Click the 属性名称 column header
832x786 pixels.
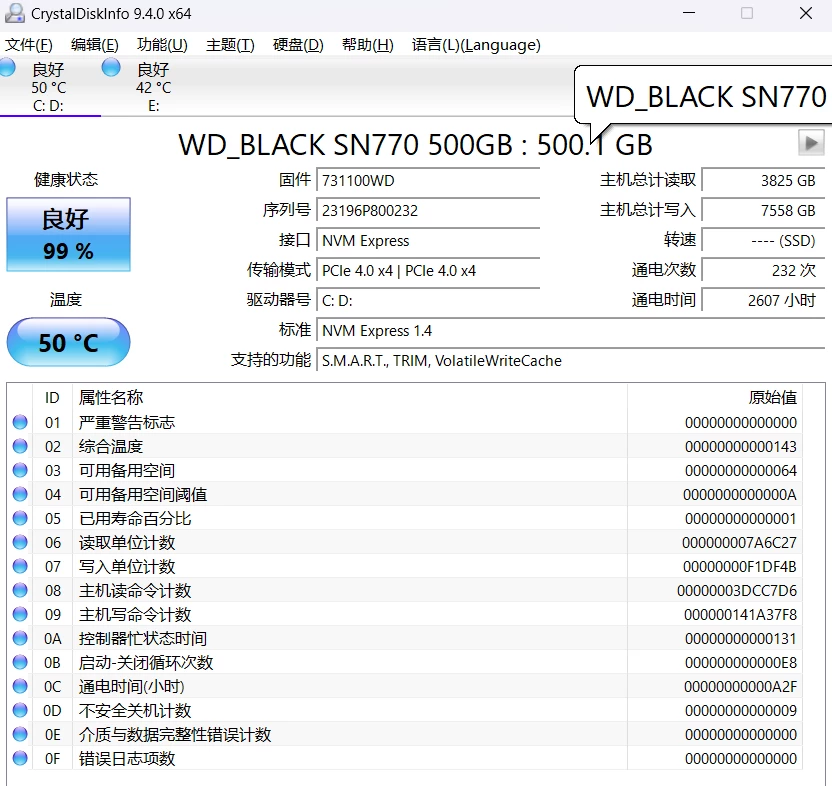coord(350,398)
